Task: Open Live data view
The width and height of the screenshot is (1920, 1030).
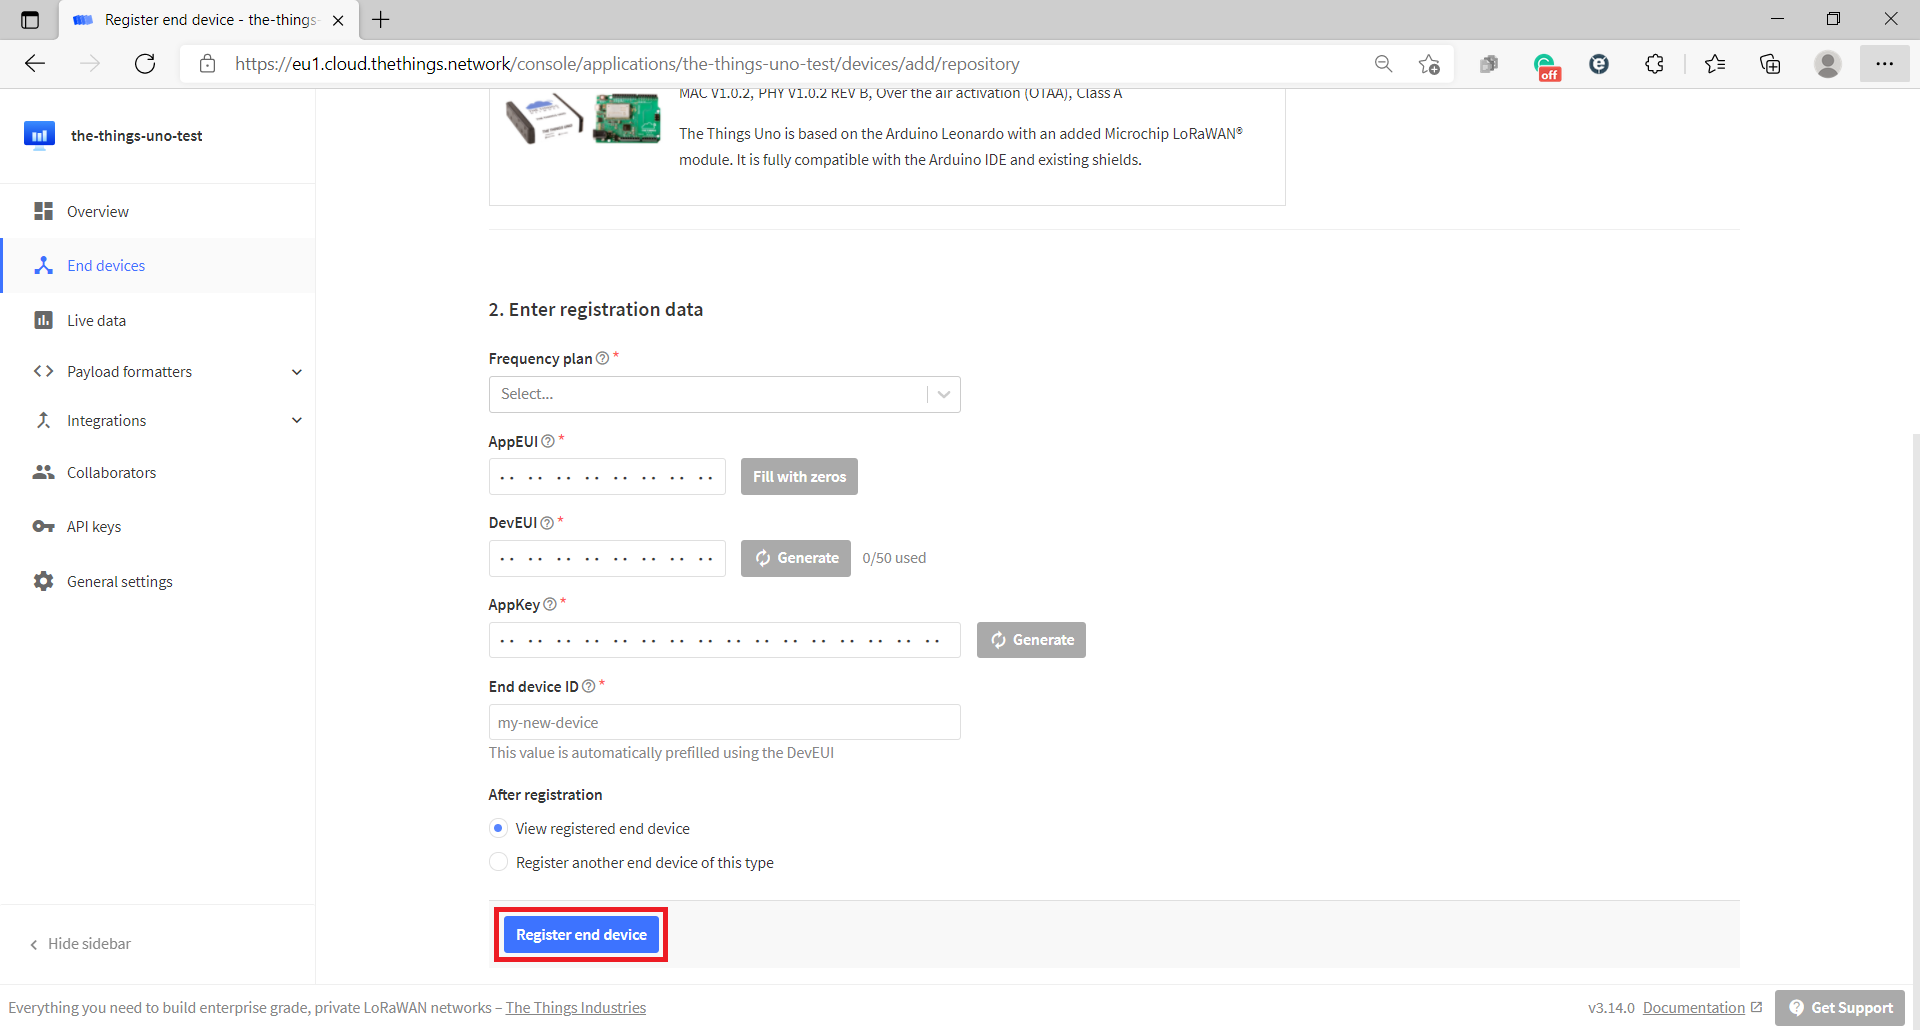Action: pyautogui.click(x=94, y=320)
